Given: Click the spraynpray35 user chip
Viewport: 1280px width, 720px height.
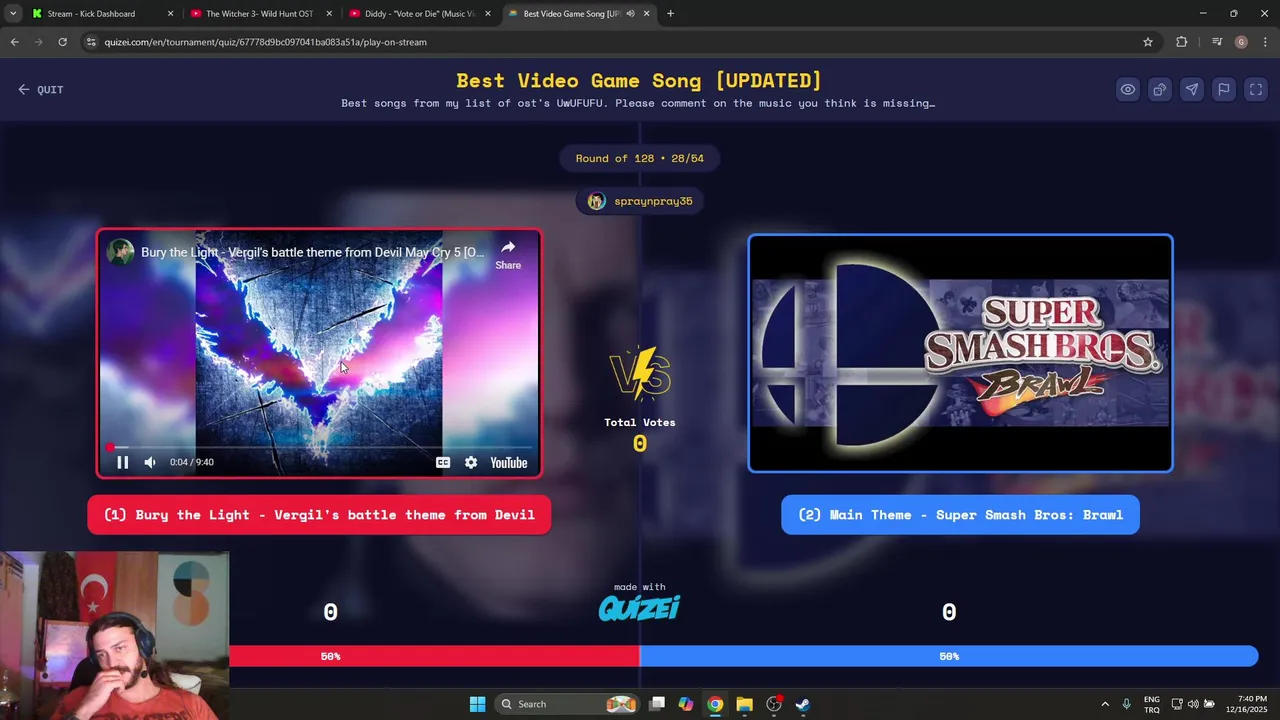Looking at the screenshot, I should pos(640,201).
